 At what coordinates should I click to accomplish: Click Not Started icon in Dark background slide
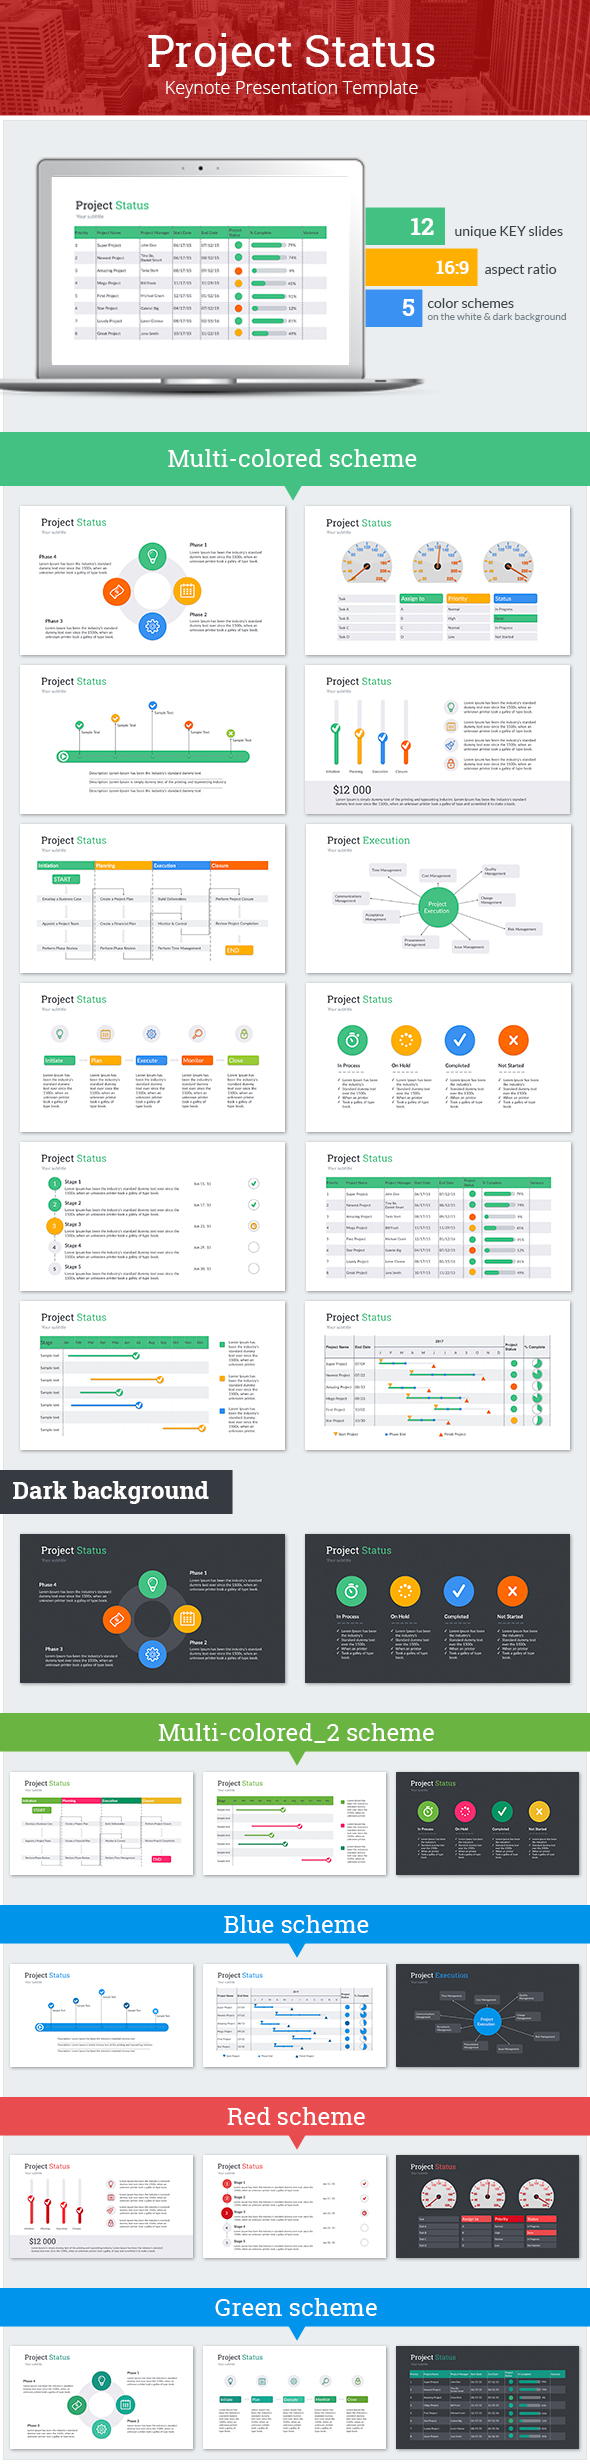pyautogui.click(x=512, y=1591)
